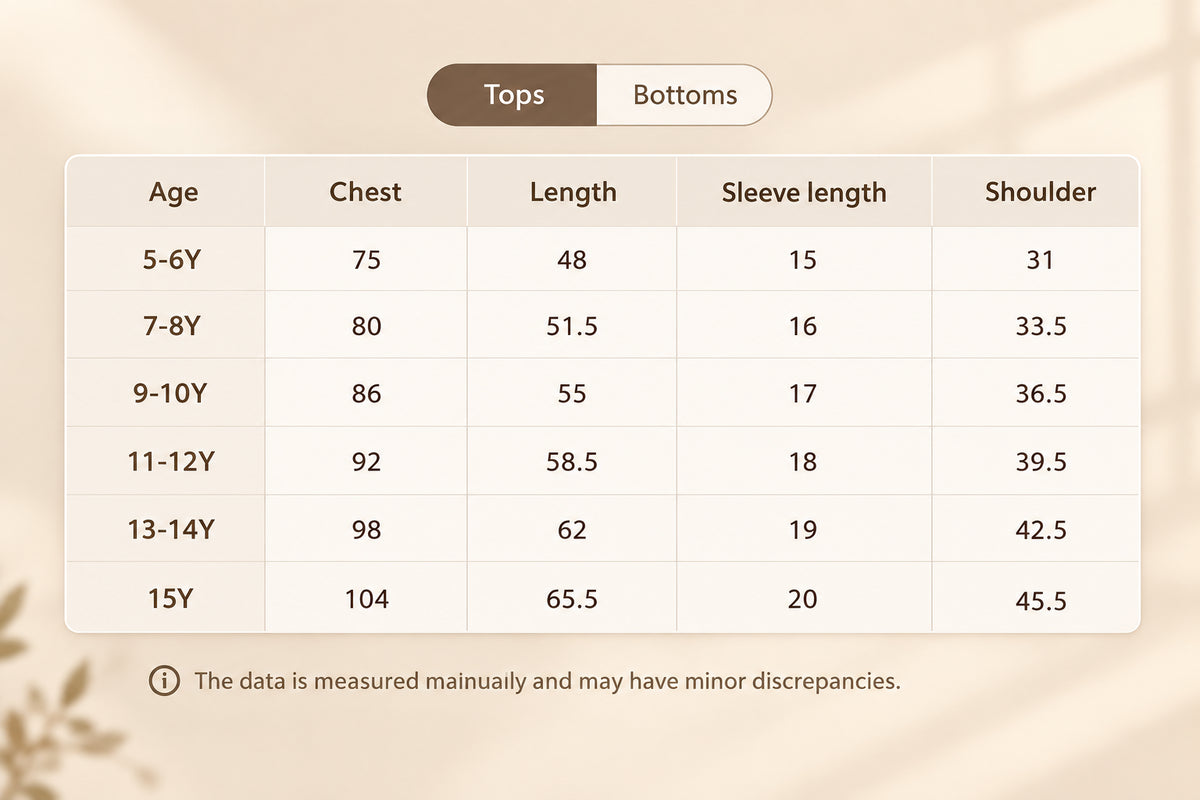Select the 15Y age row label
The width and height of the screenshot is (1200, 800).
[170, 598]
